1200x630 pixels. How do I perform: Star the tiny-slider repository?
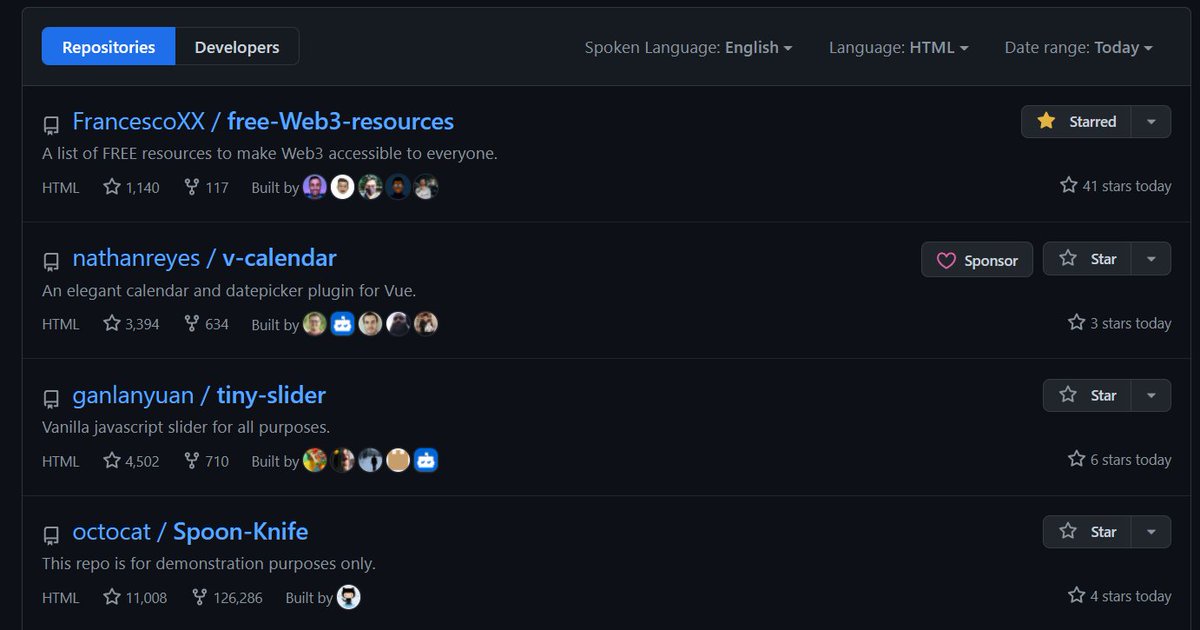coord(1087,395)
